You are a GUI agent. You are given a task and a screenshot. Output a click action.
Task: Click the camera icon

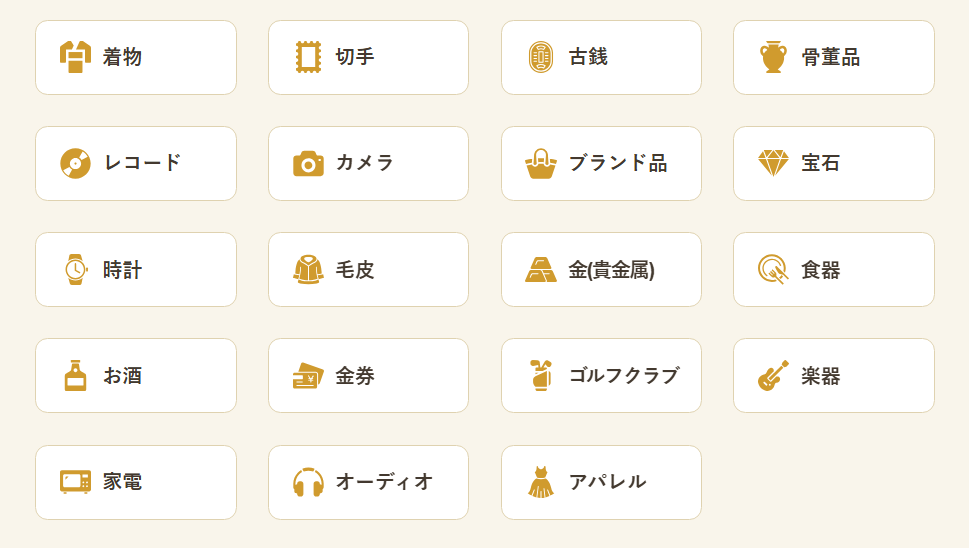308,163
